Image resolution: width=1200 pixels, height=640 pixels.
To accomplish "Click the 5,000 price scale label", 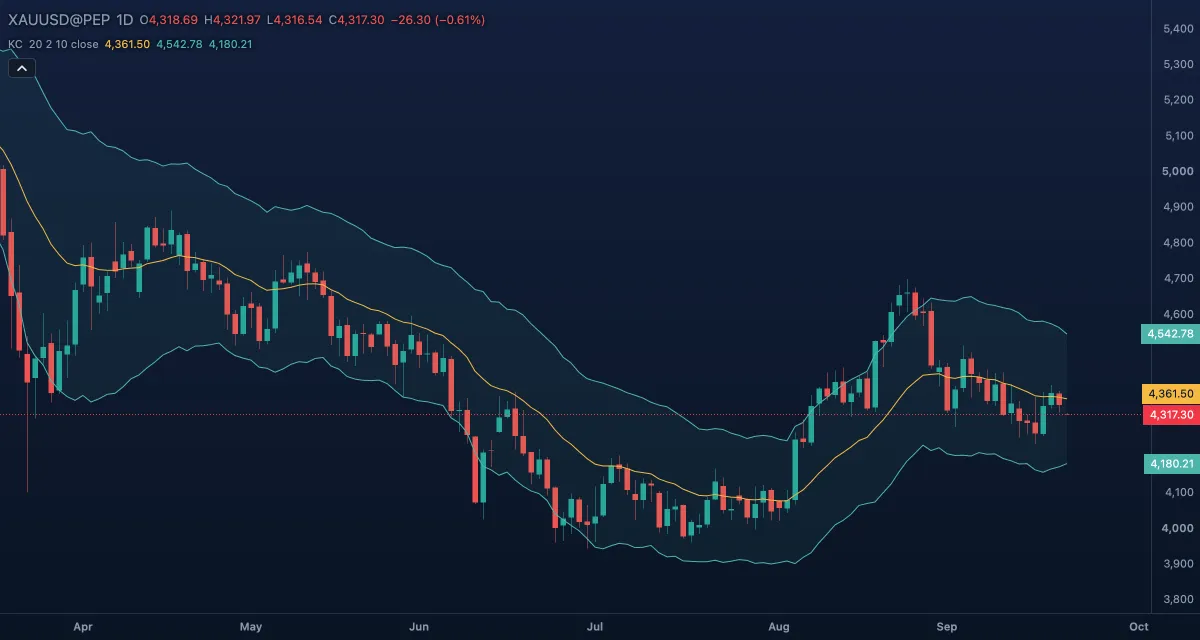I will (1179, 171).
